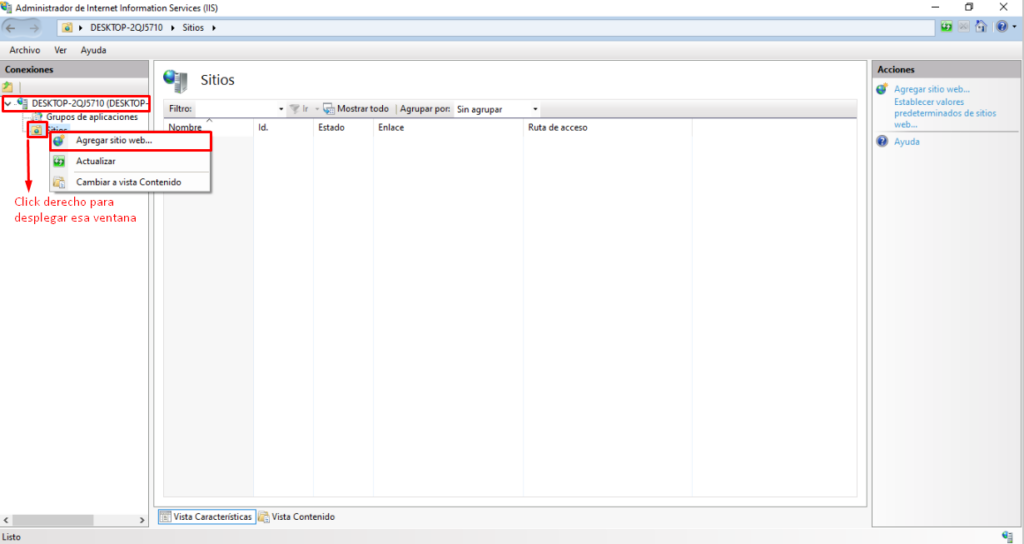Select the Sitios node icon in tree
Image resolution: width=1024 pixels, height=544 pixels.
point(37,130)
